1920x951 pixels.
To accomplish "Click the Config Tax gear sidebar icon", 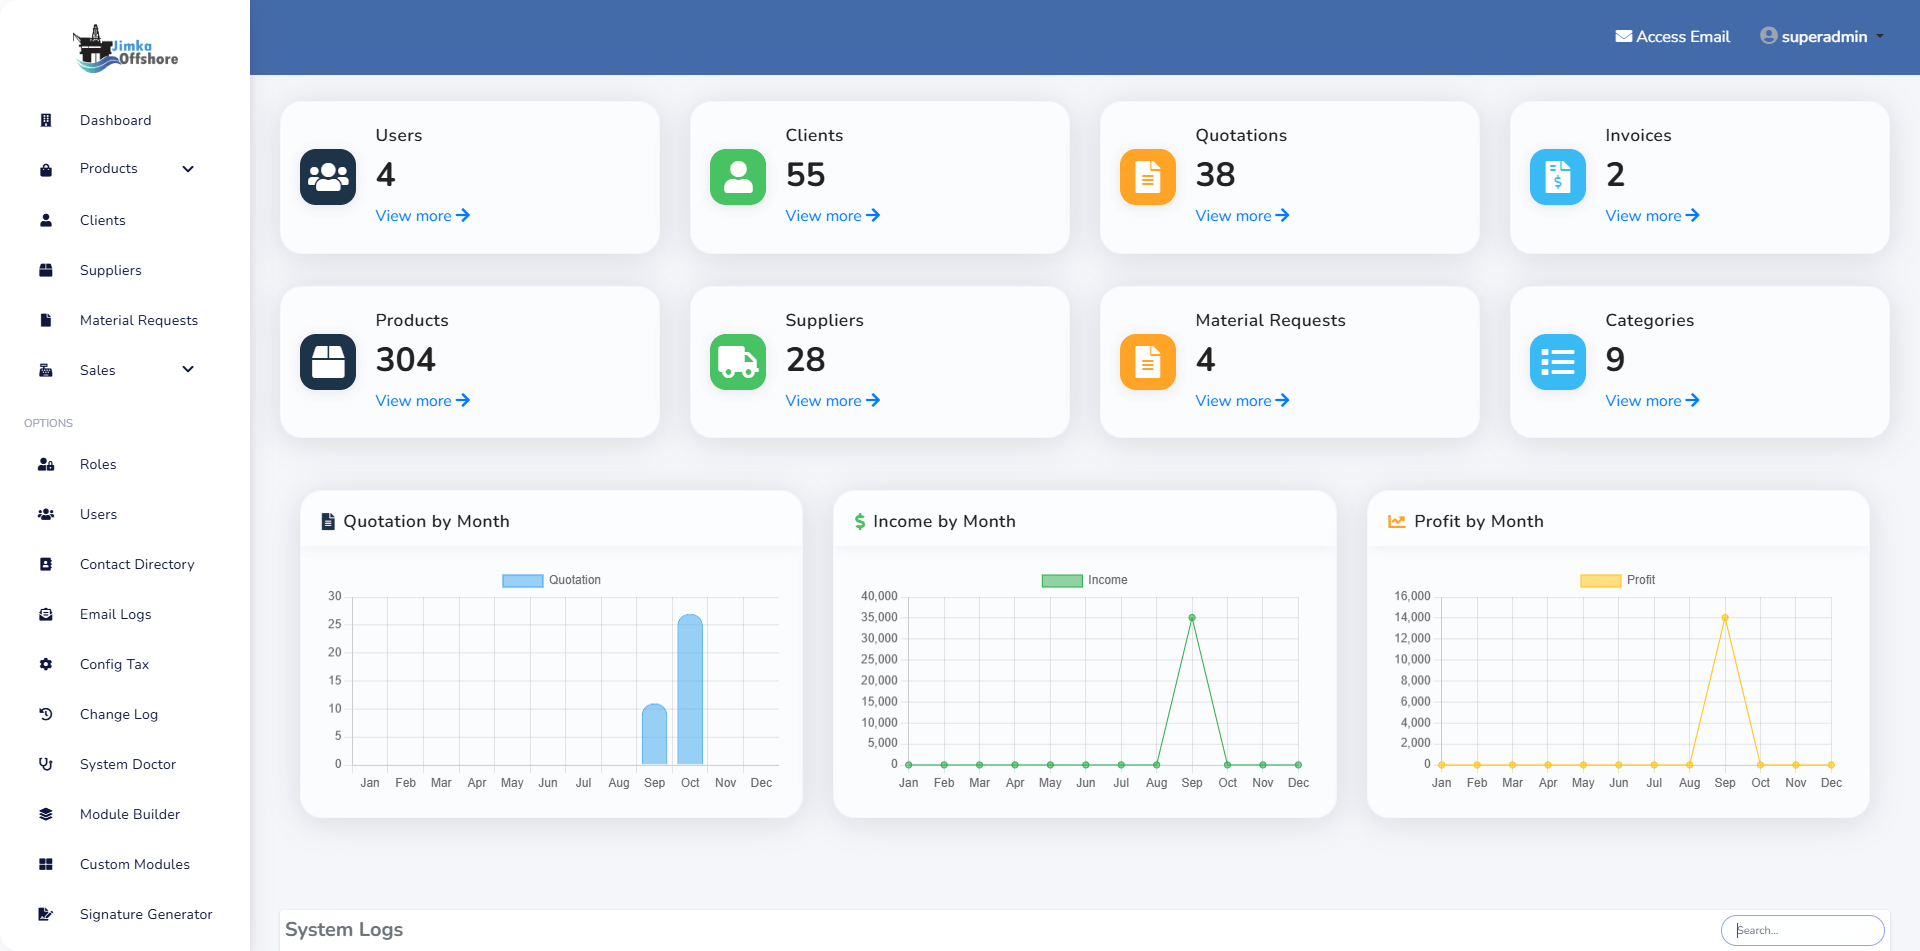I will point(46,664).
